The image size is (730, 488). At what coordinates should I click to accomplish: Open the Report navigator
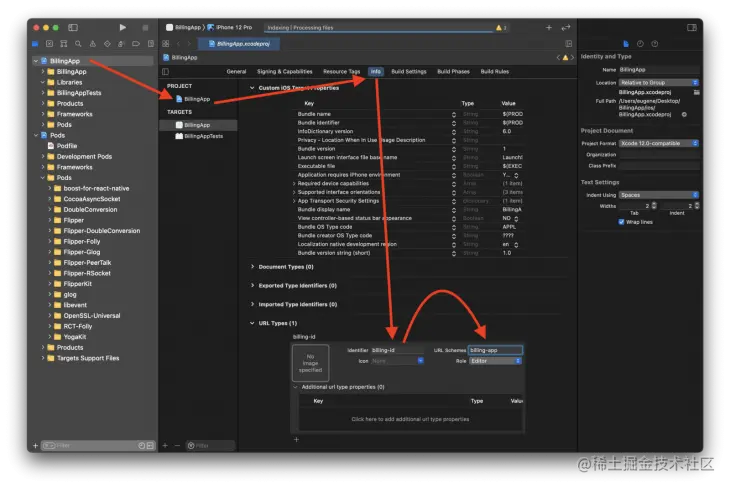coord(150,44)
